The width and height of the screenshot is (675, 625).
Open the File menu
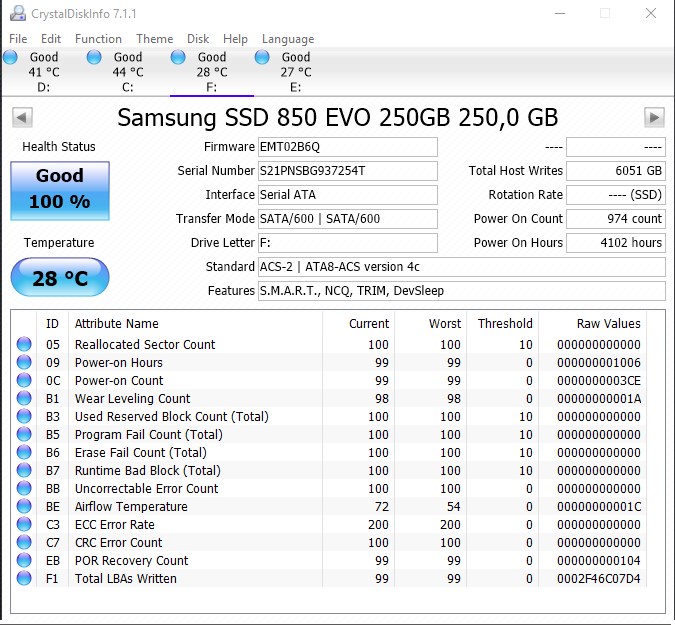pyautogui.click(x=18, y=39)
